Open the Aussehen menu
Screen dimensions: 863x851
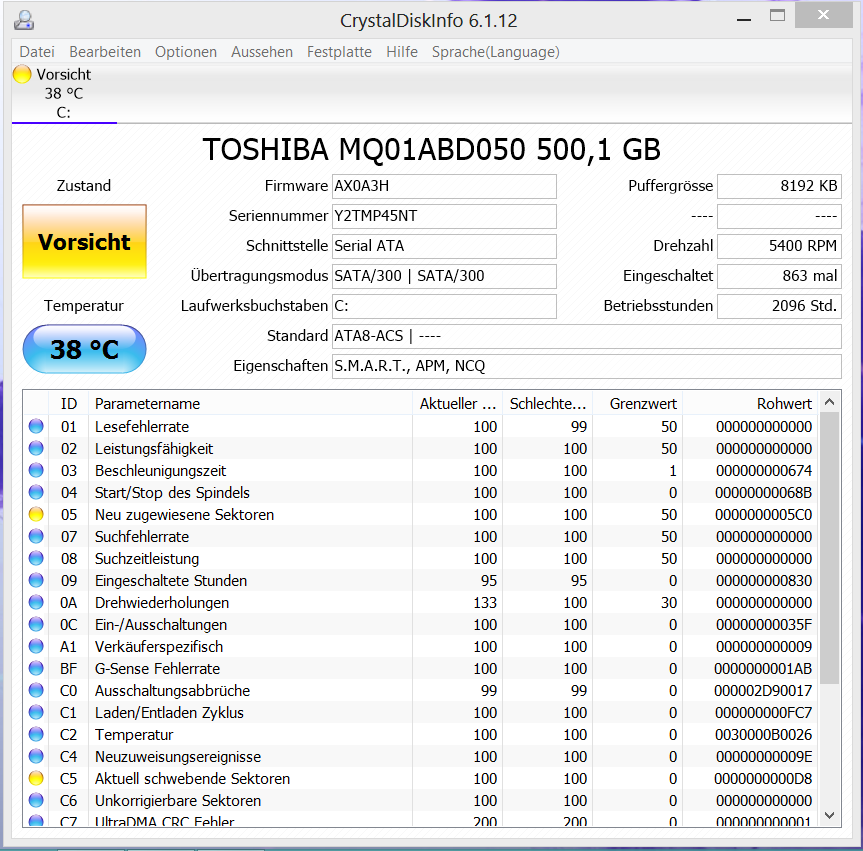(x=262, y=52)
